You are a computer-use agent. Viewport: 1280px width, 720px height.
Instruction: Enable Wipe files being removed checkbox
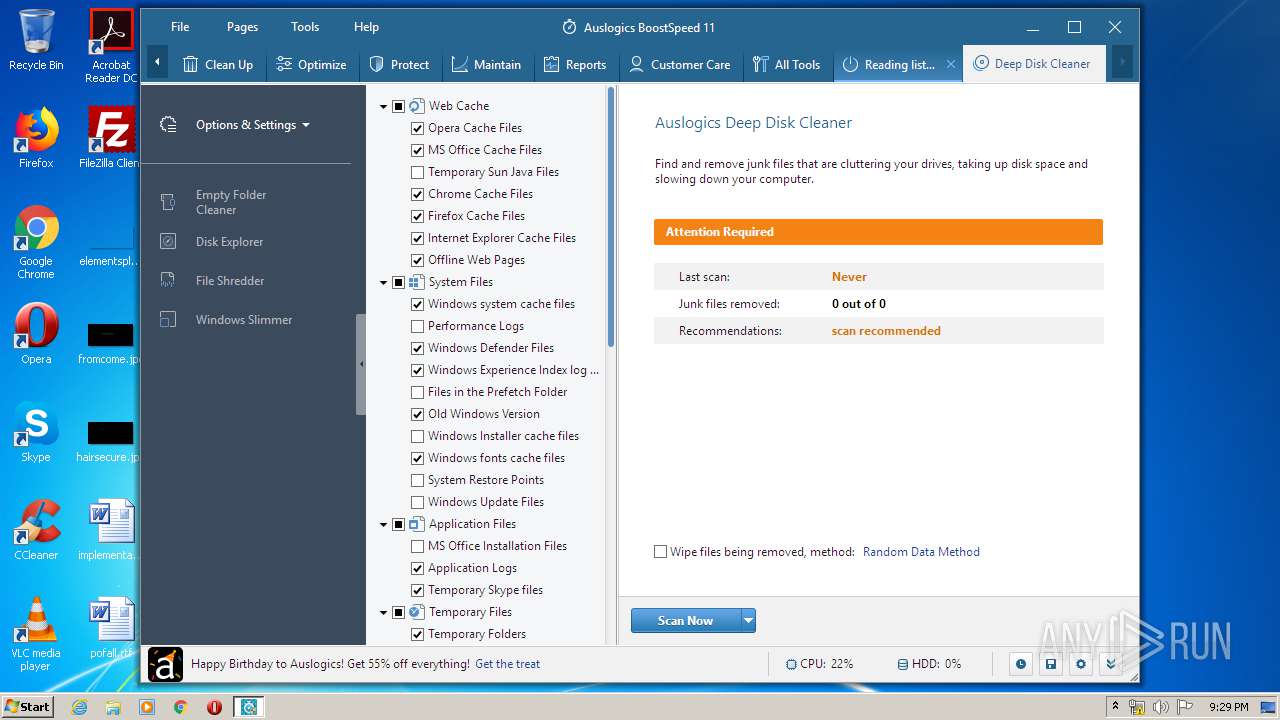[x=660, y=552]
